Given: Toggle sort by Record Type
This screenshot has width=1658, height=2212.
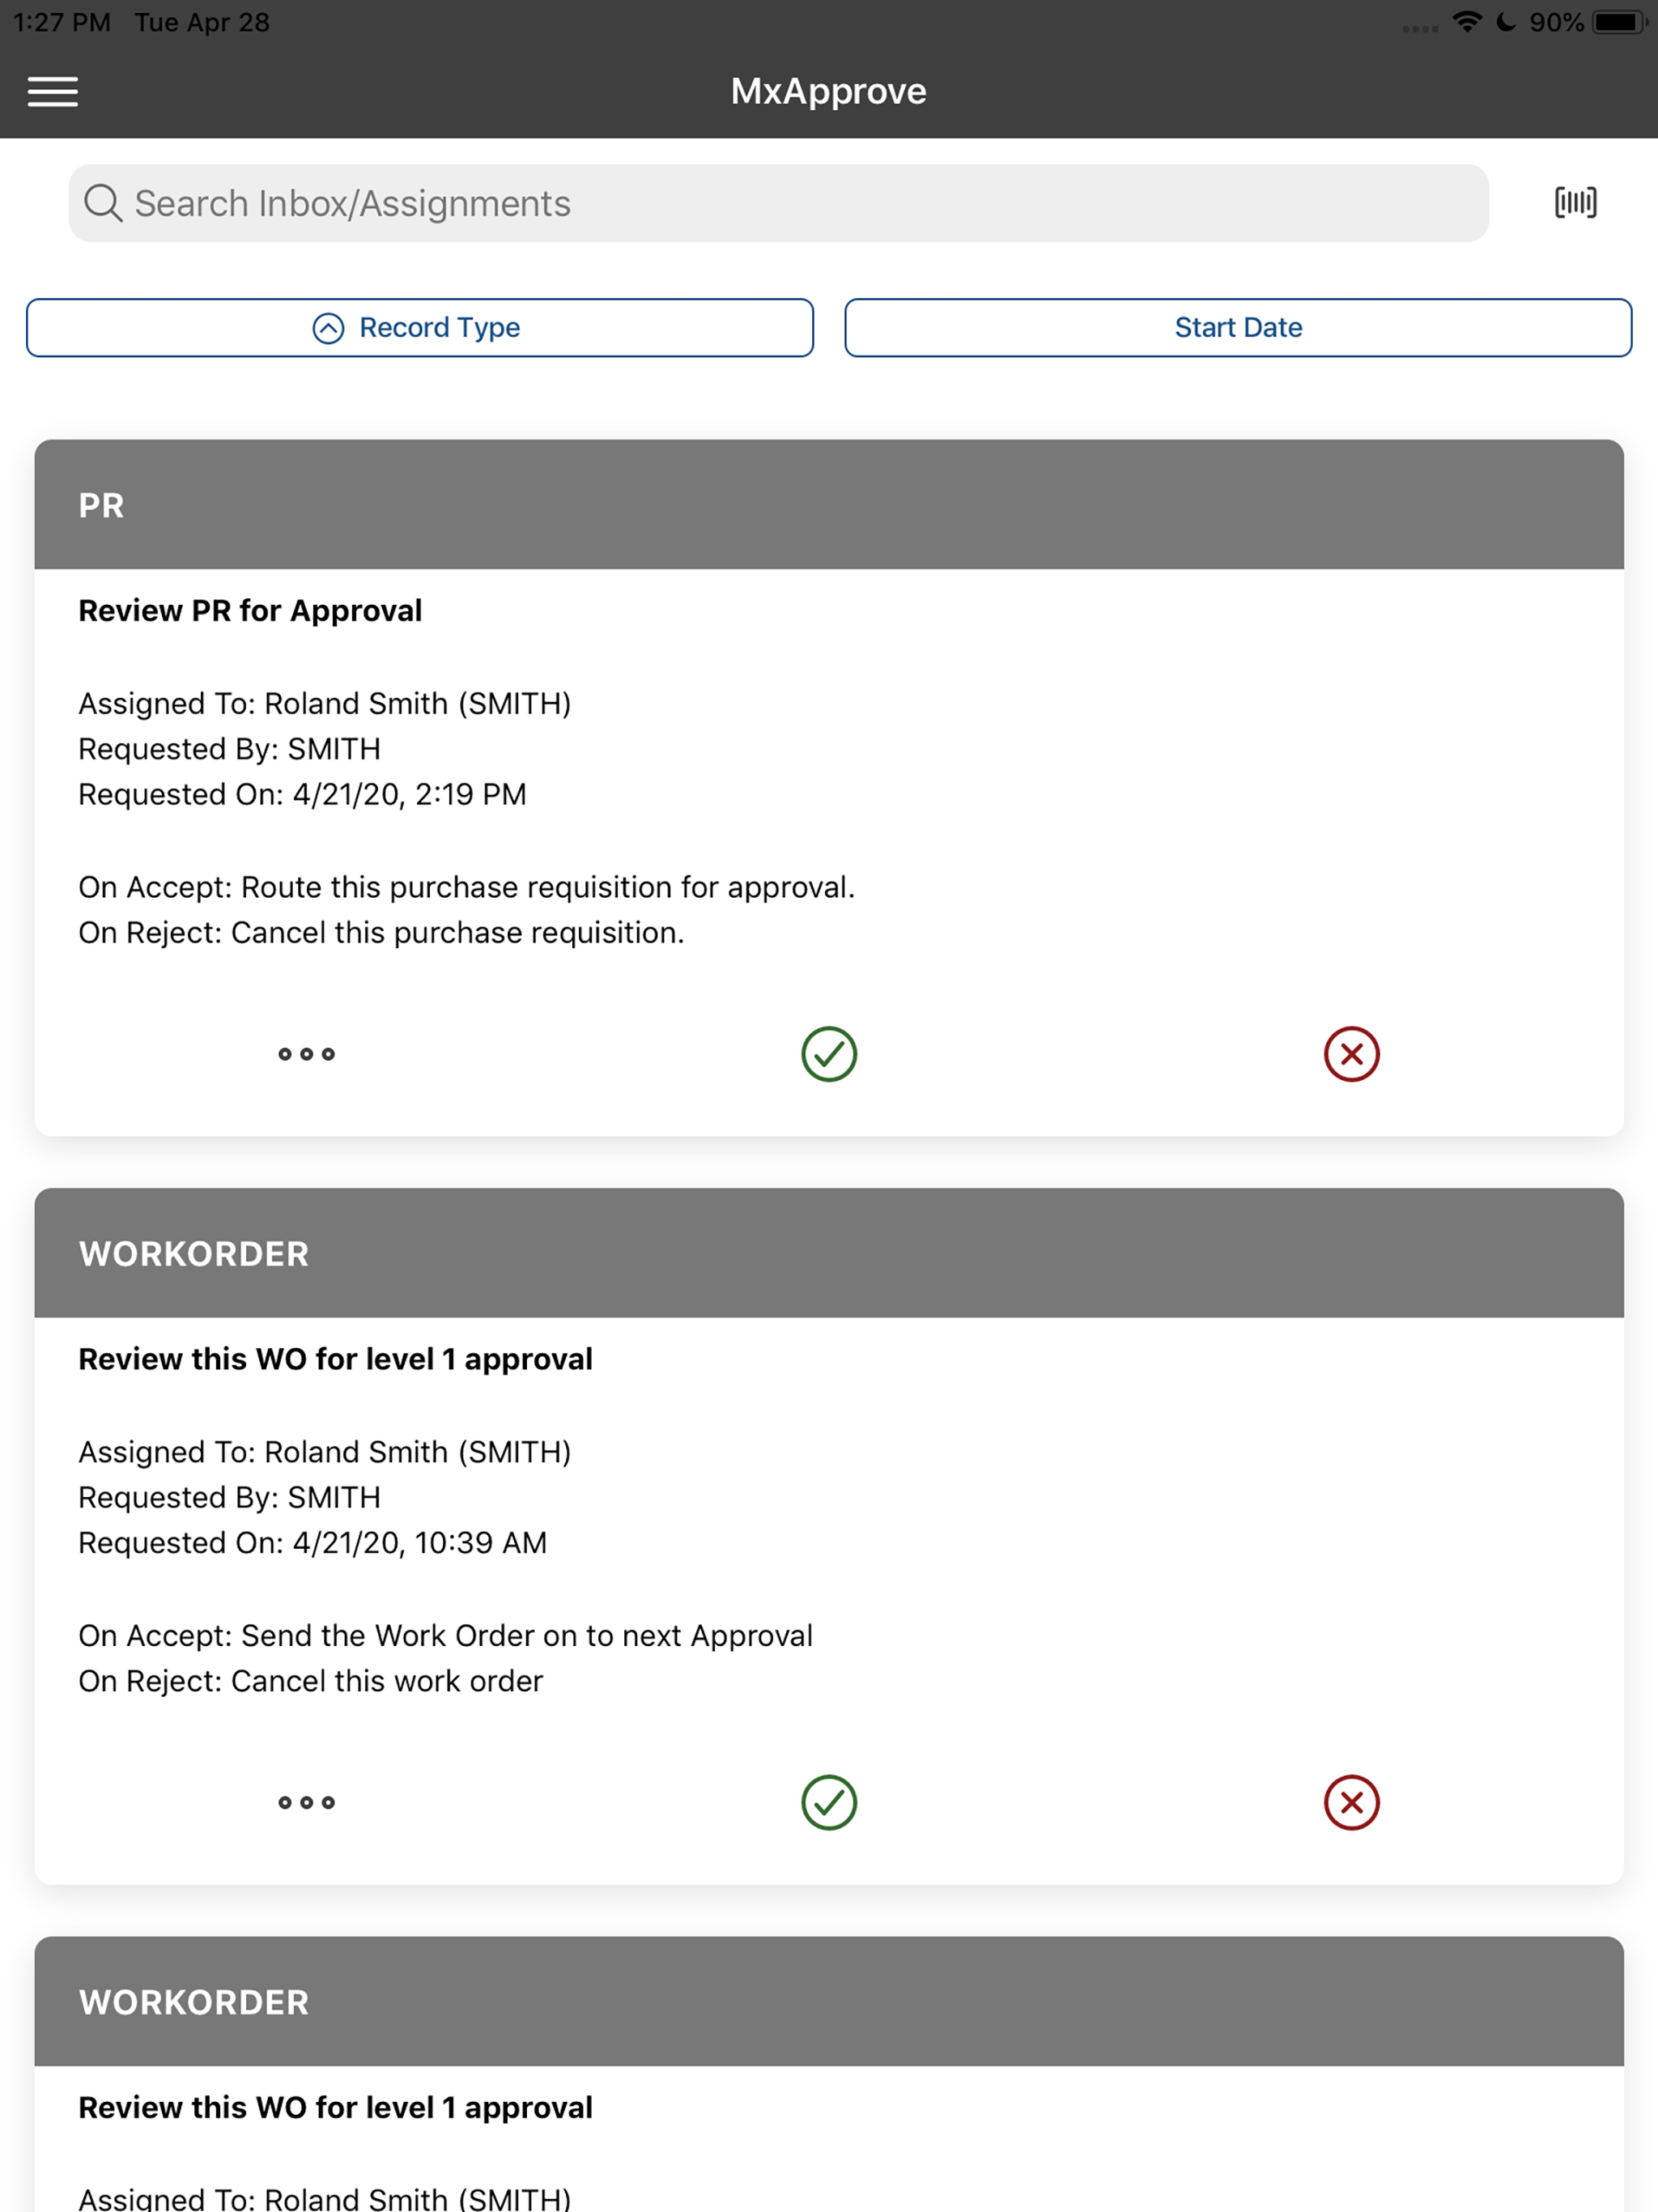Looking at the screenshot, I should (x=420, y=327).
